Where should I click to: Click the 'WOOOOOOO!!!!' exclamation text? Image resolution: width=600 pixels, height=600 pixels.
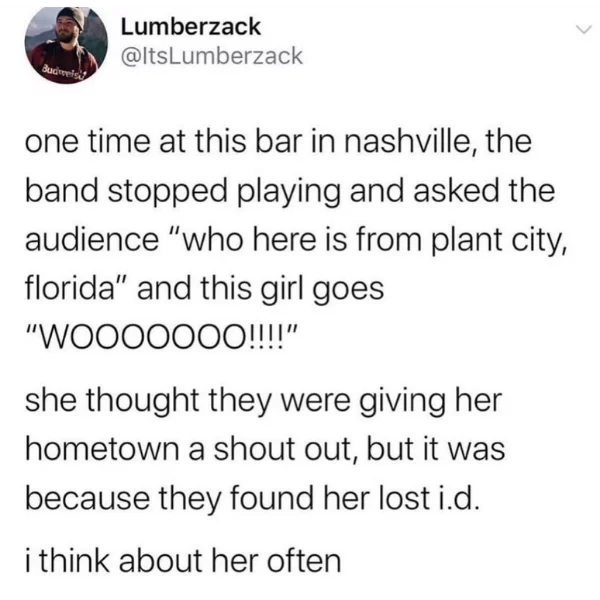pos(163,336)
